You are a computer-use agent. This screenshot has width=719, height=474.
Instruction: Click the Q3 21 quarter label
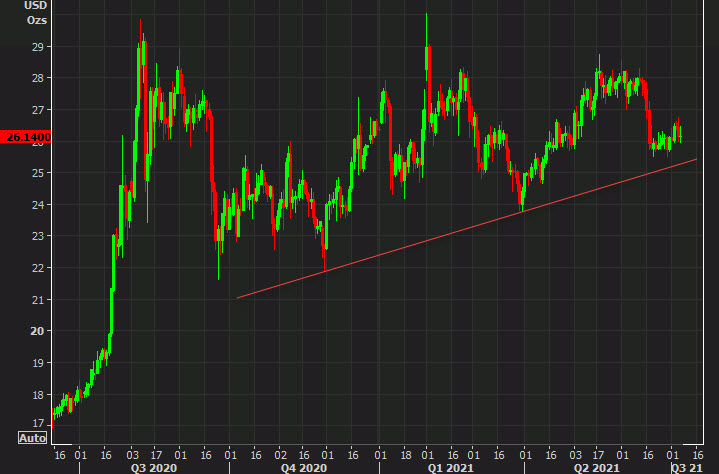[x=686, y=467]
